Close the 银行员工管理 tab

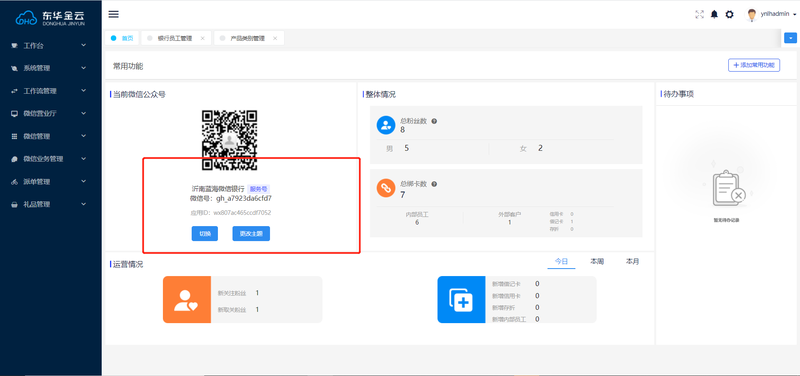[x=203, y=38]
